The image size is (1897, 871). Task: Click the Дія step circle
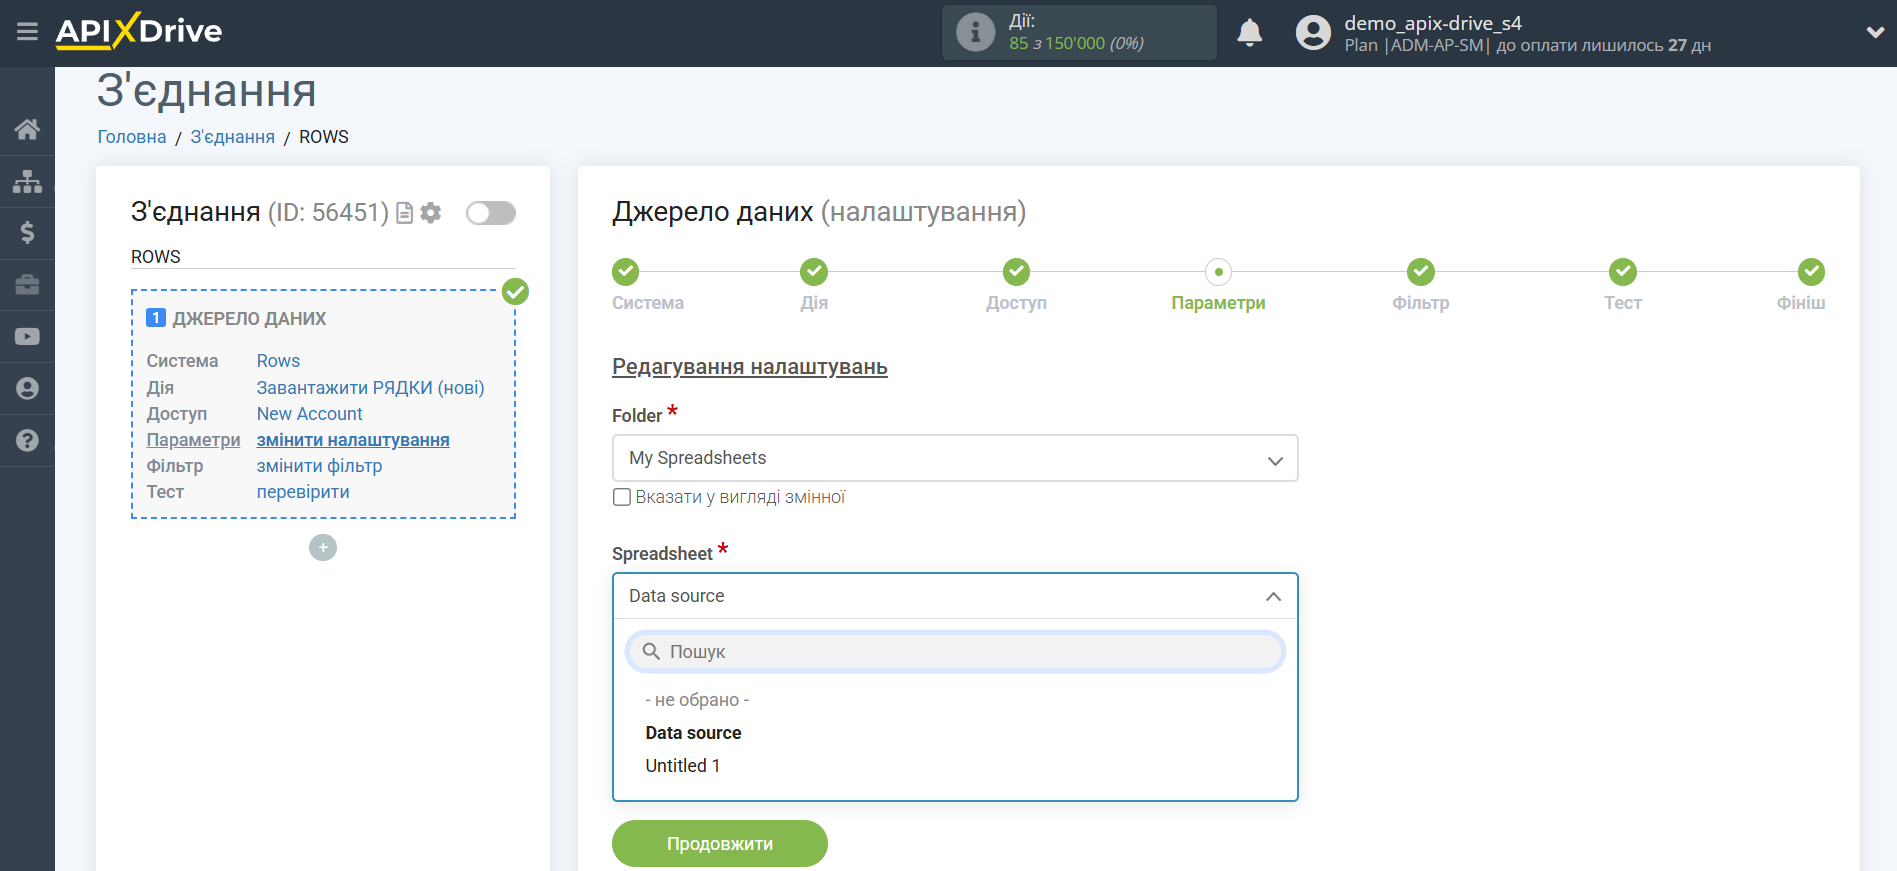tap(814, 271)
